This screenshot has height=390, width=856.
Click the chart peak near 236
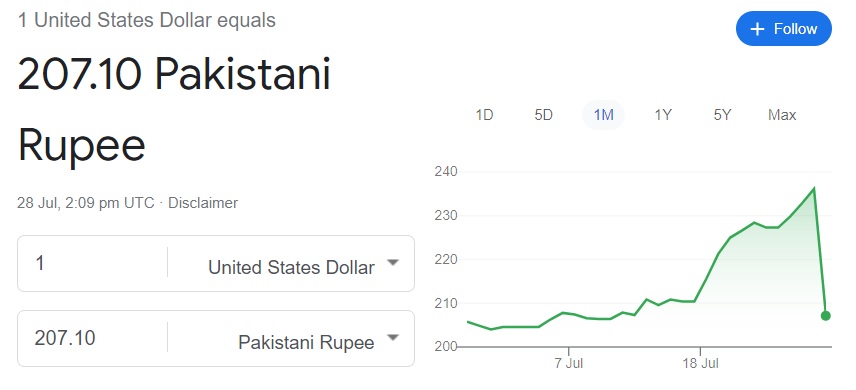coord(814,188)
